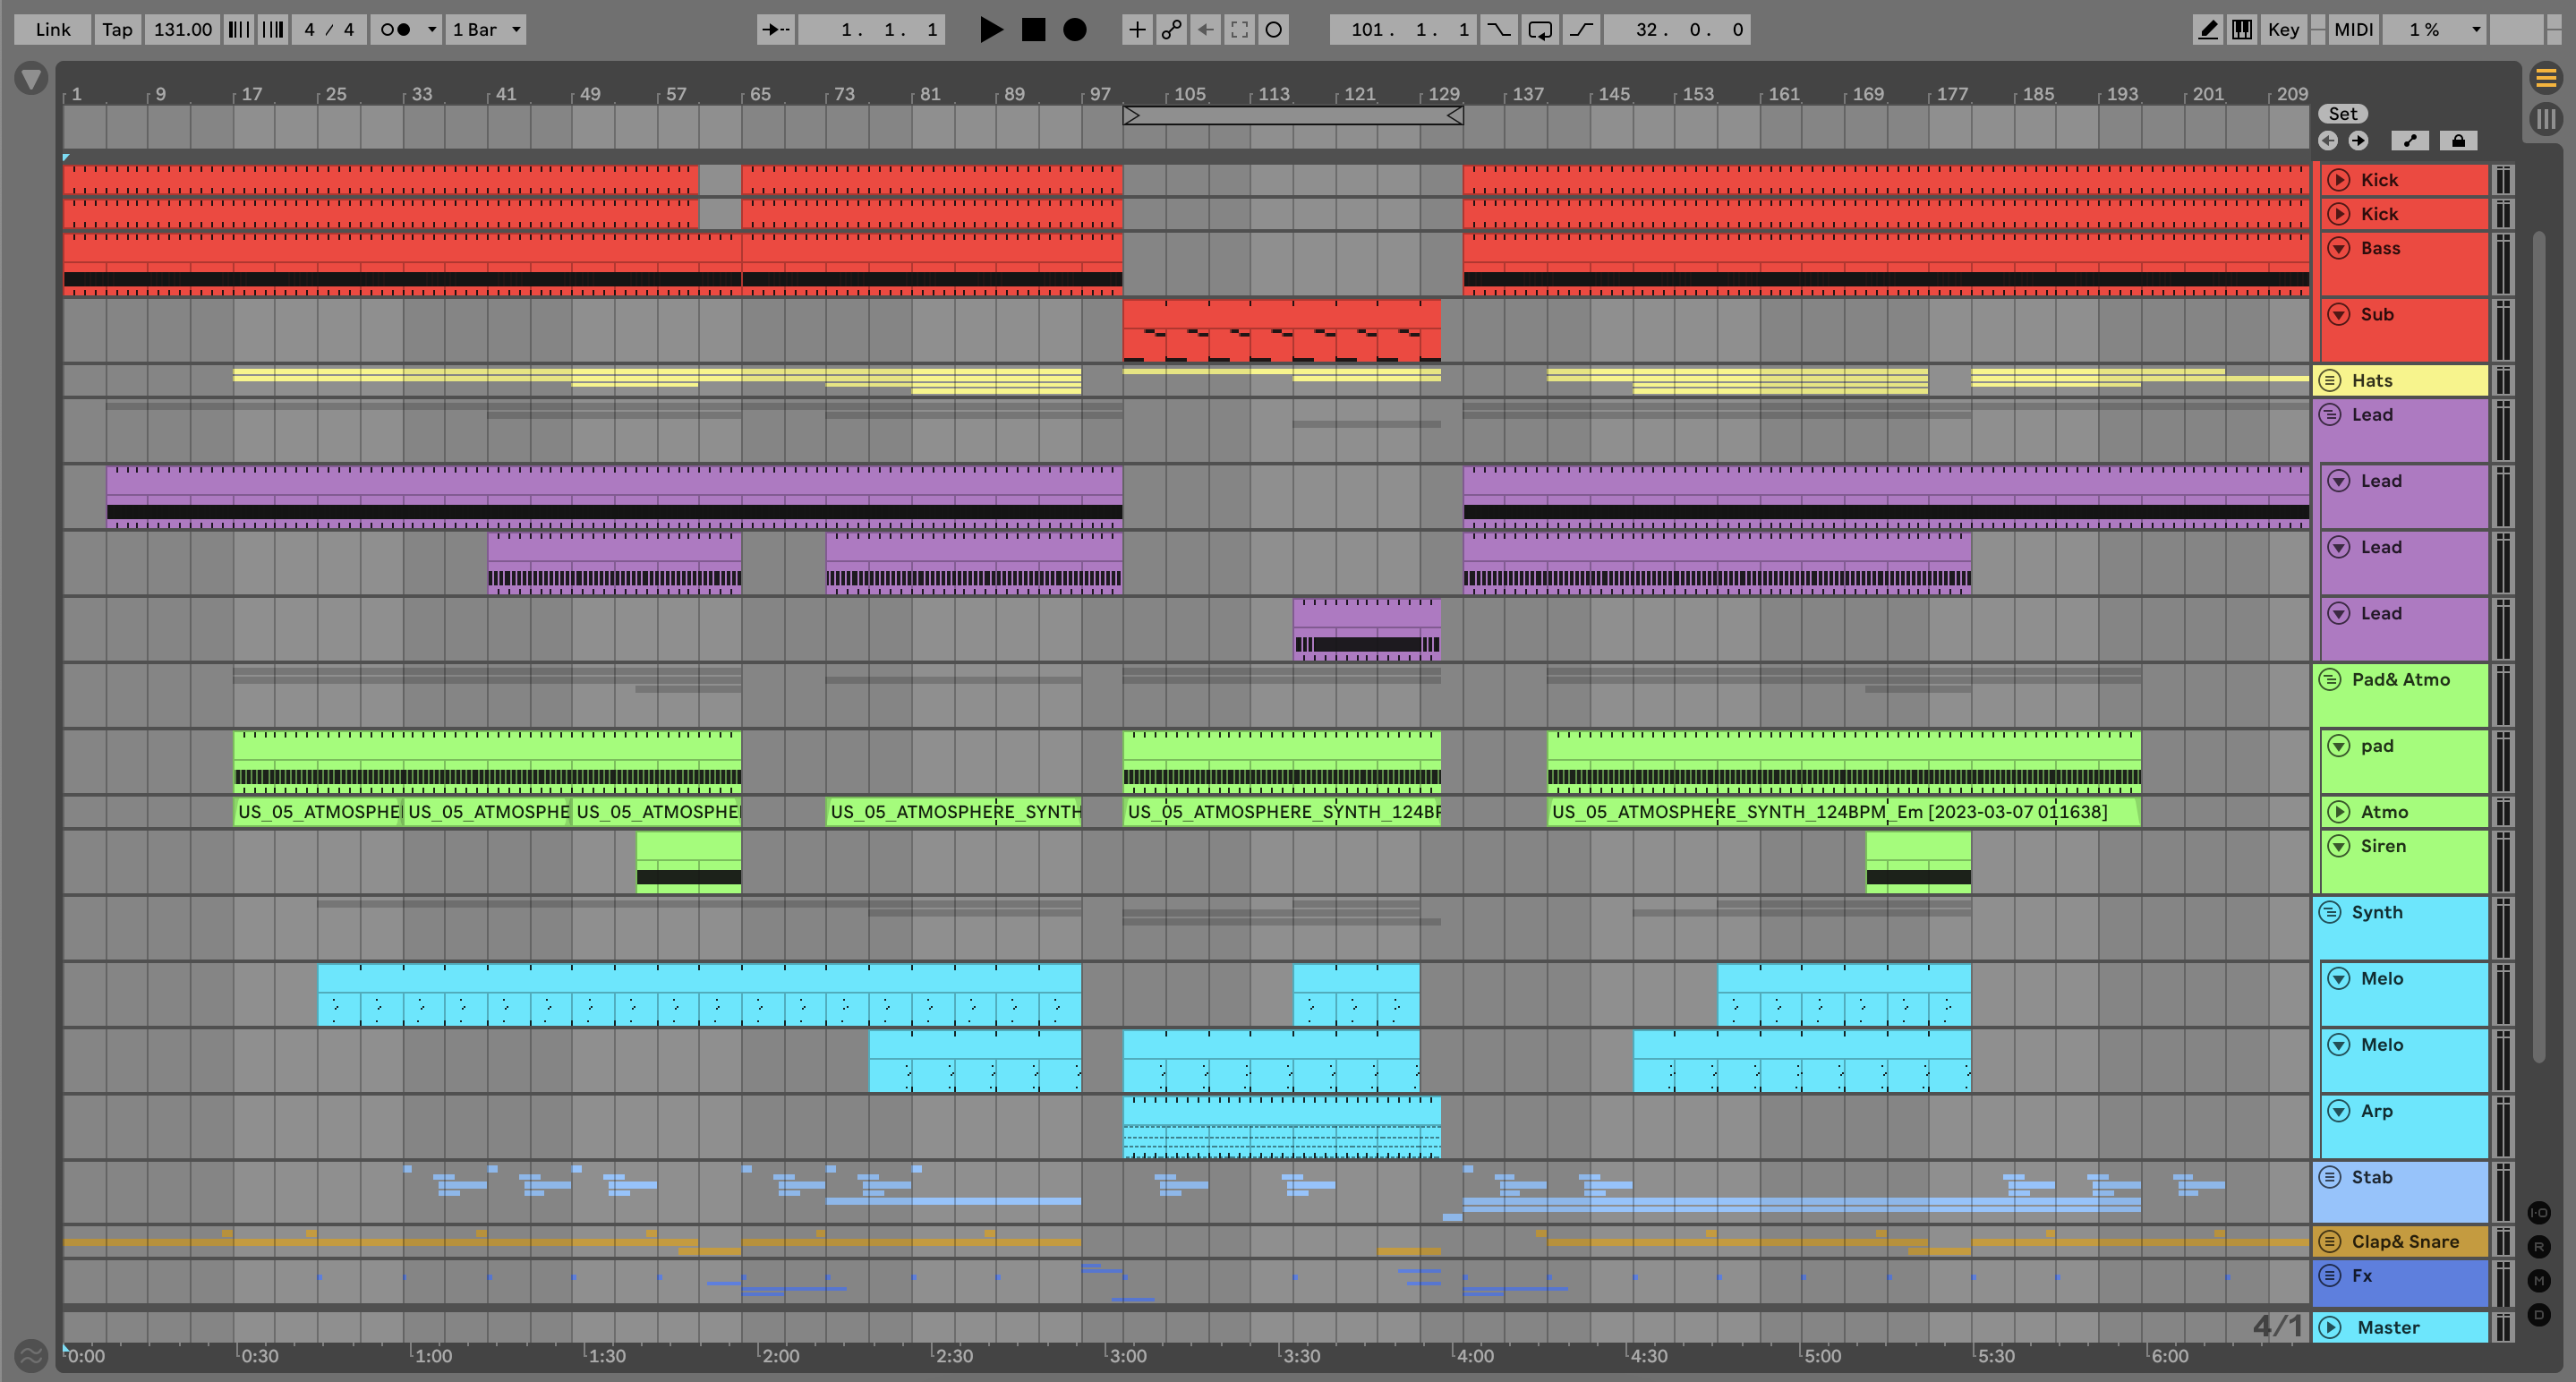The image size is (2576, 1382).
Task: Click the Automation Arm icon
Action: [1171, 30]
